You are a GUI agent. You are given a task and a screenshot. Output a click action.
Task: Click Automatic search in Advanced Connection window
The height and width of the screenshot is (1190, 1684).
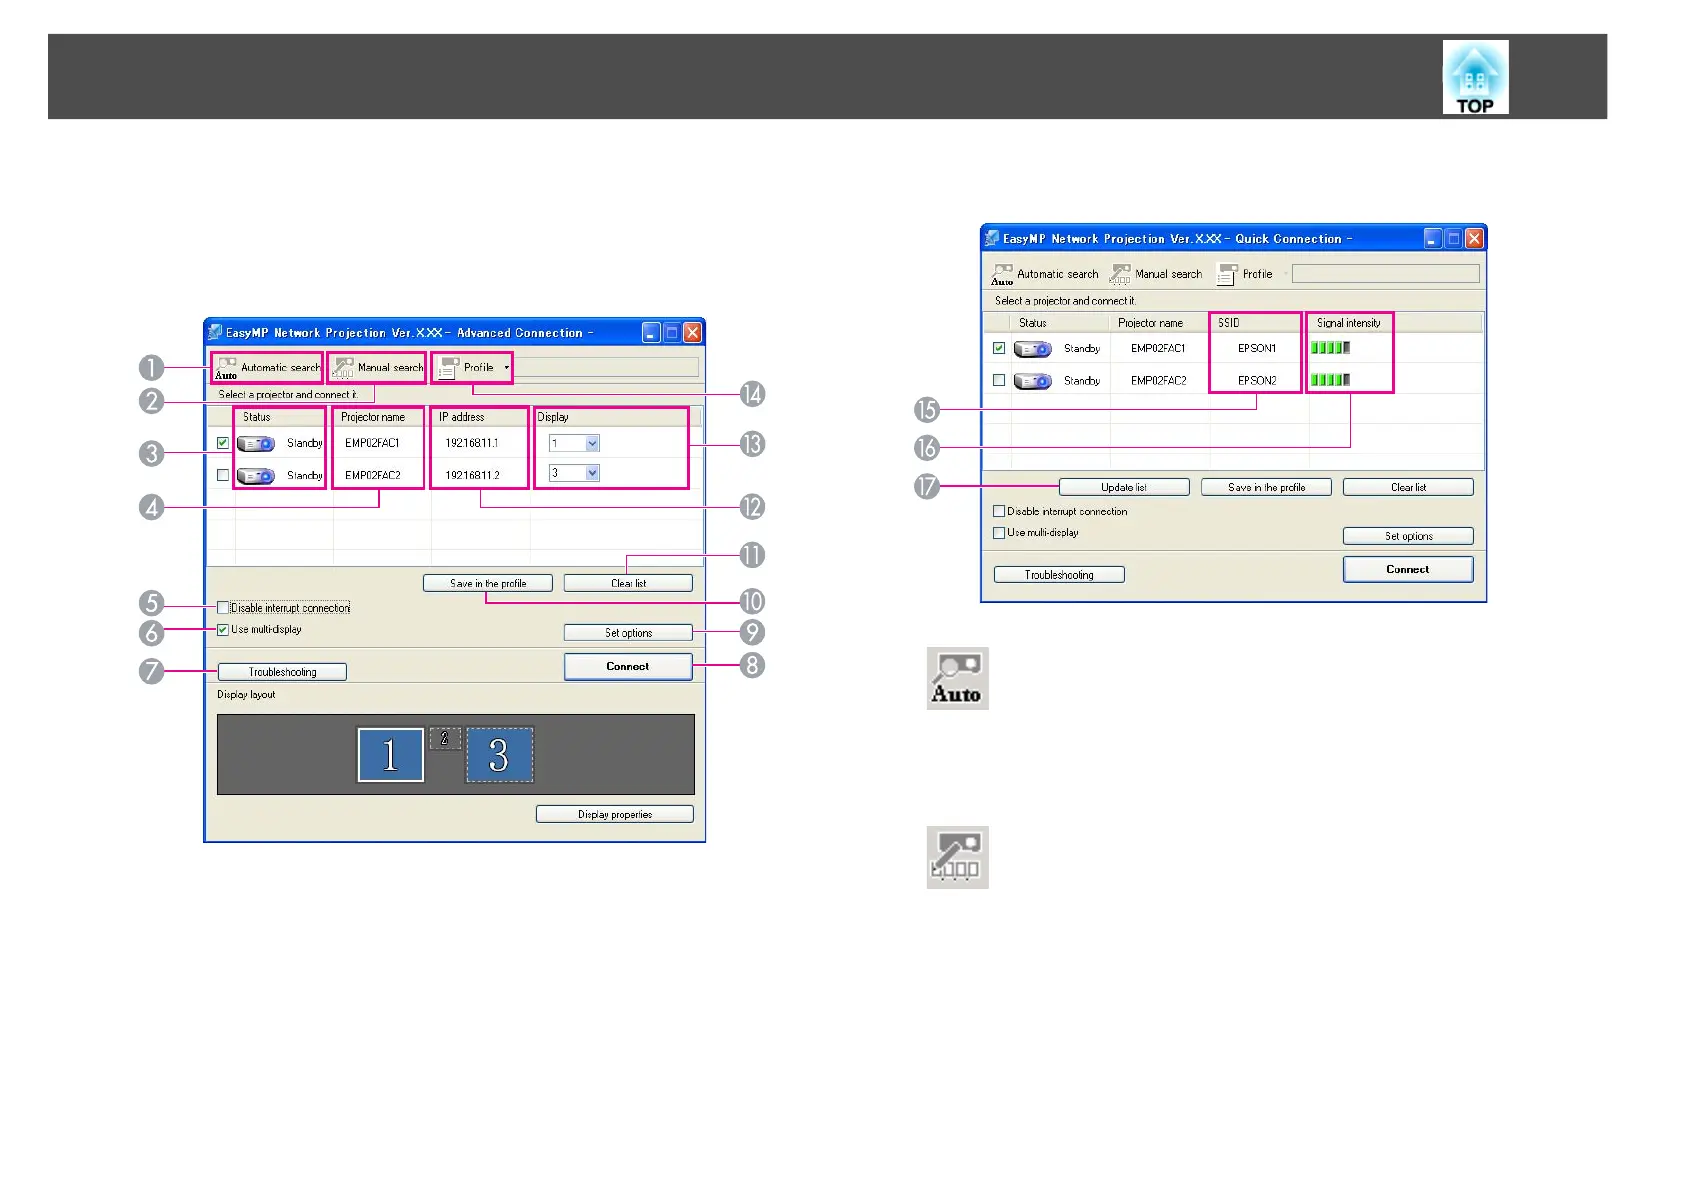click(x=267, y=368)
